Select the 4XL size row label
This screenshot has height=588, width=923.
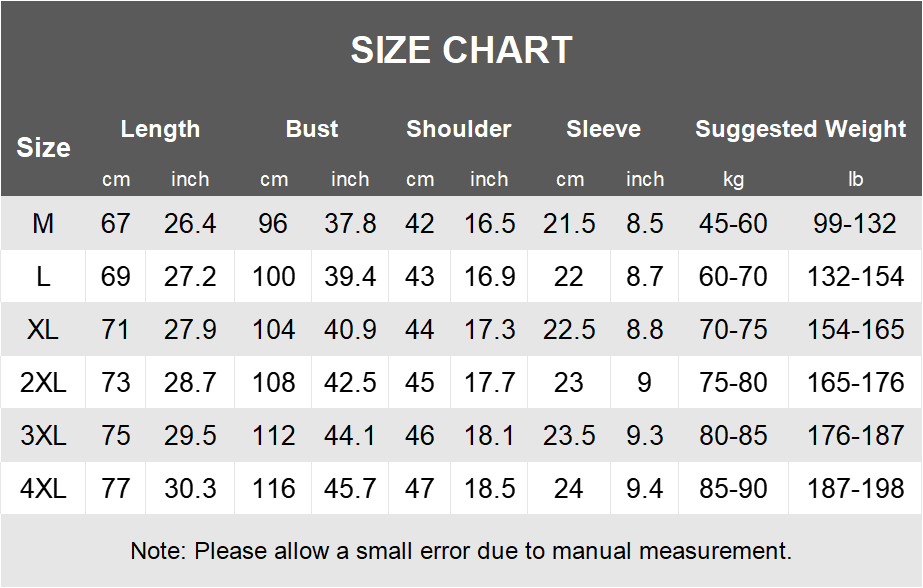[x=43, y=489]
